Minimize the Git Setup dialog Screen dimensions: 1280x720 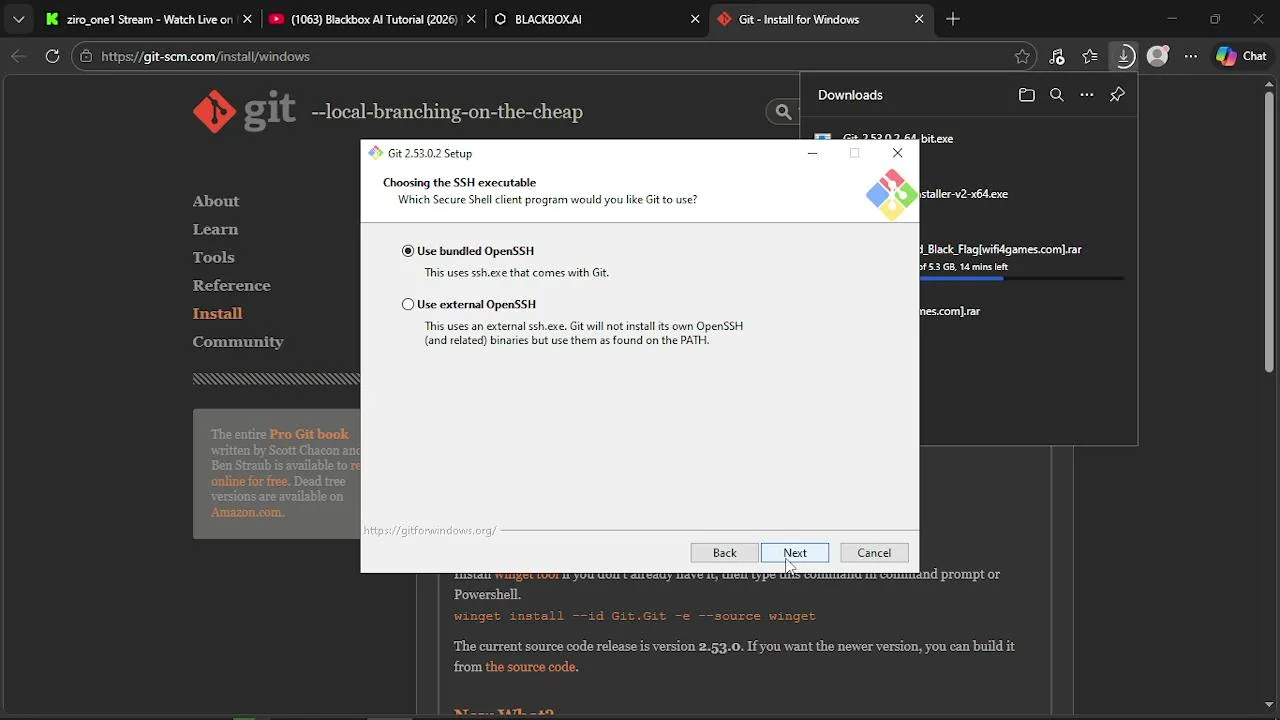(x=812, y=153)
